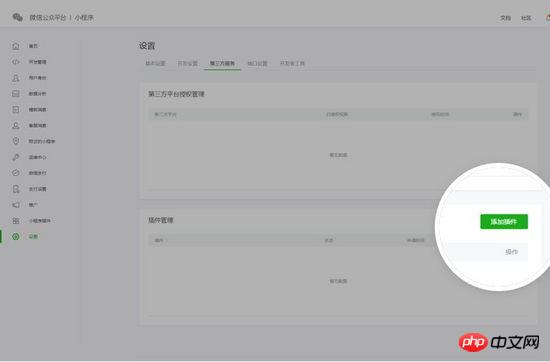Switch to the 接口设置 tab
Image resolution: width=550 pixels, height=362 pixels.
(x=257, y=63)
